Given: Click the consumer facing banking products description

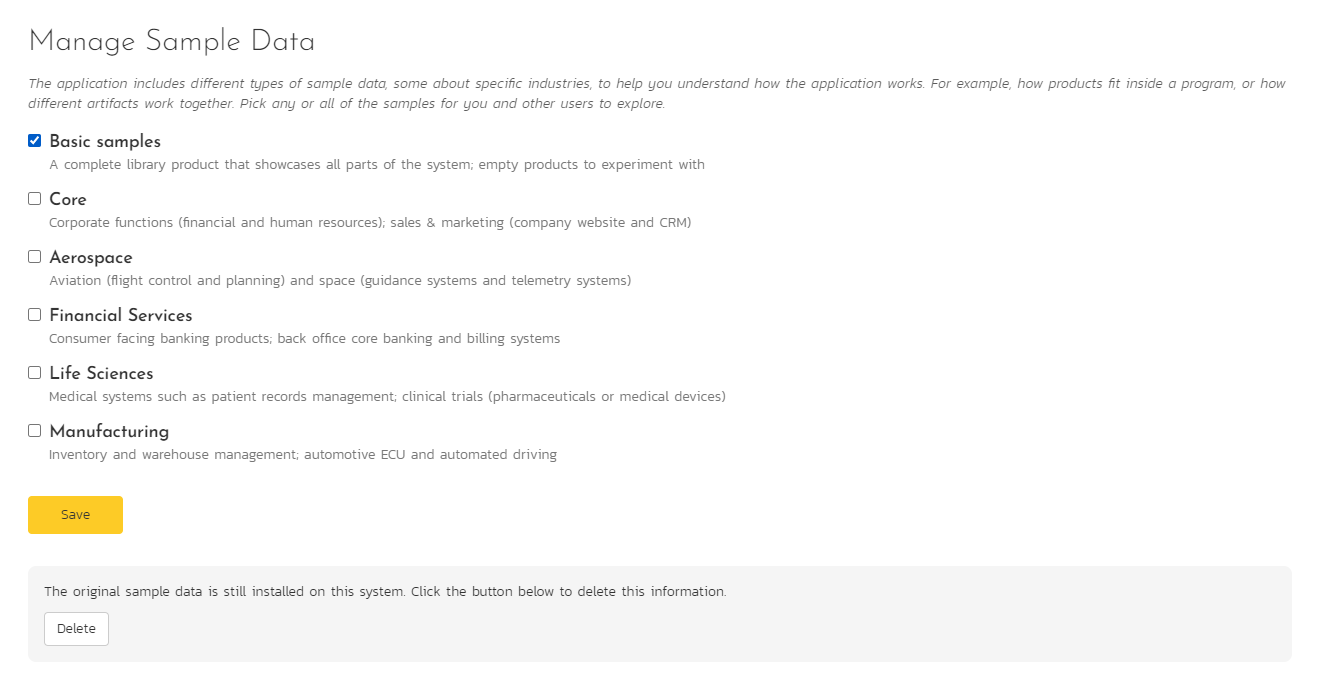Looking at the screenshot, I should point(304,339).
